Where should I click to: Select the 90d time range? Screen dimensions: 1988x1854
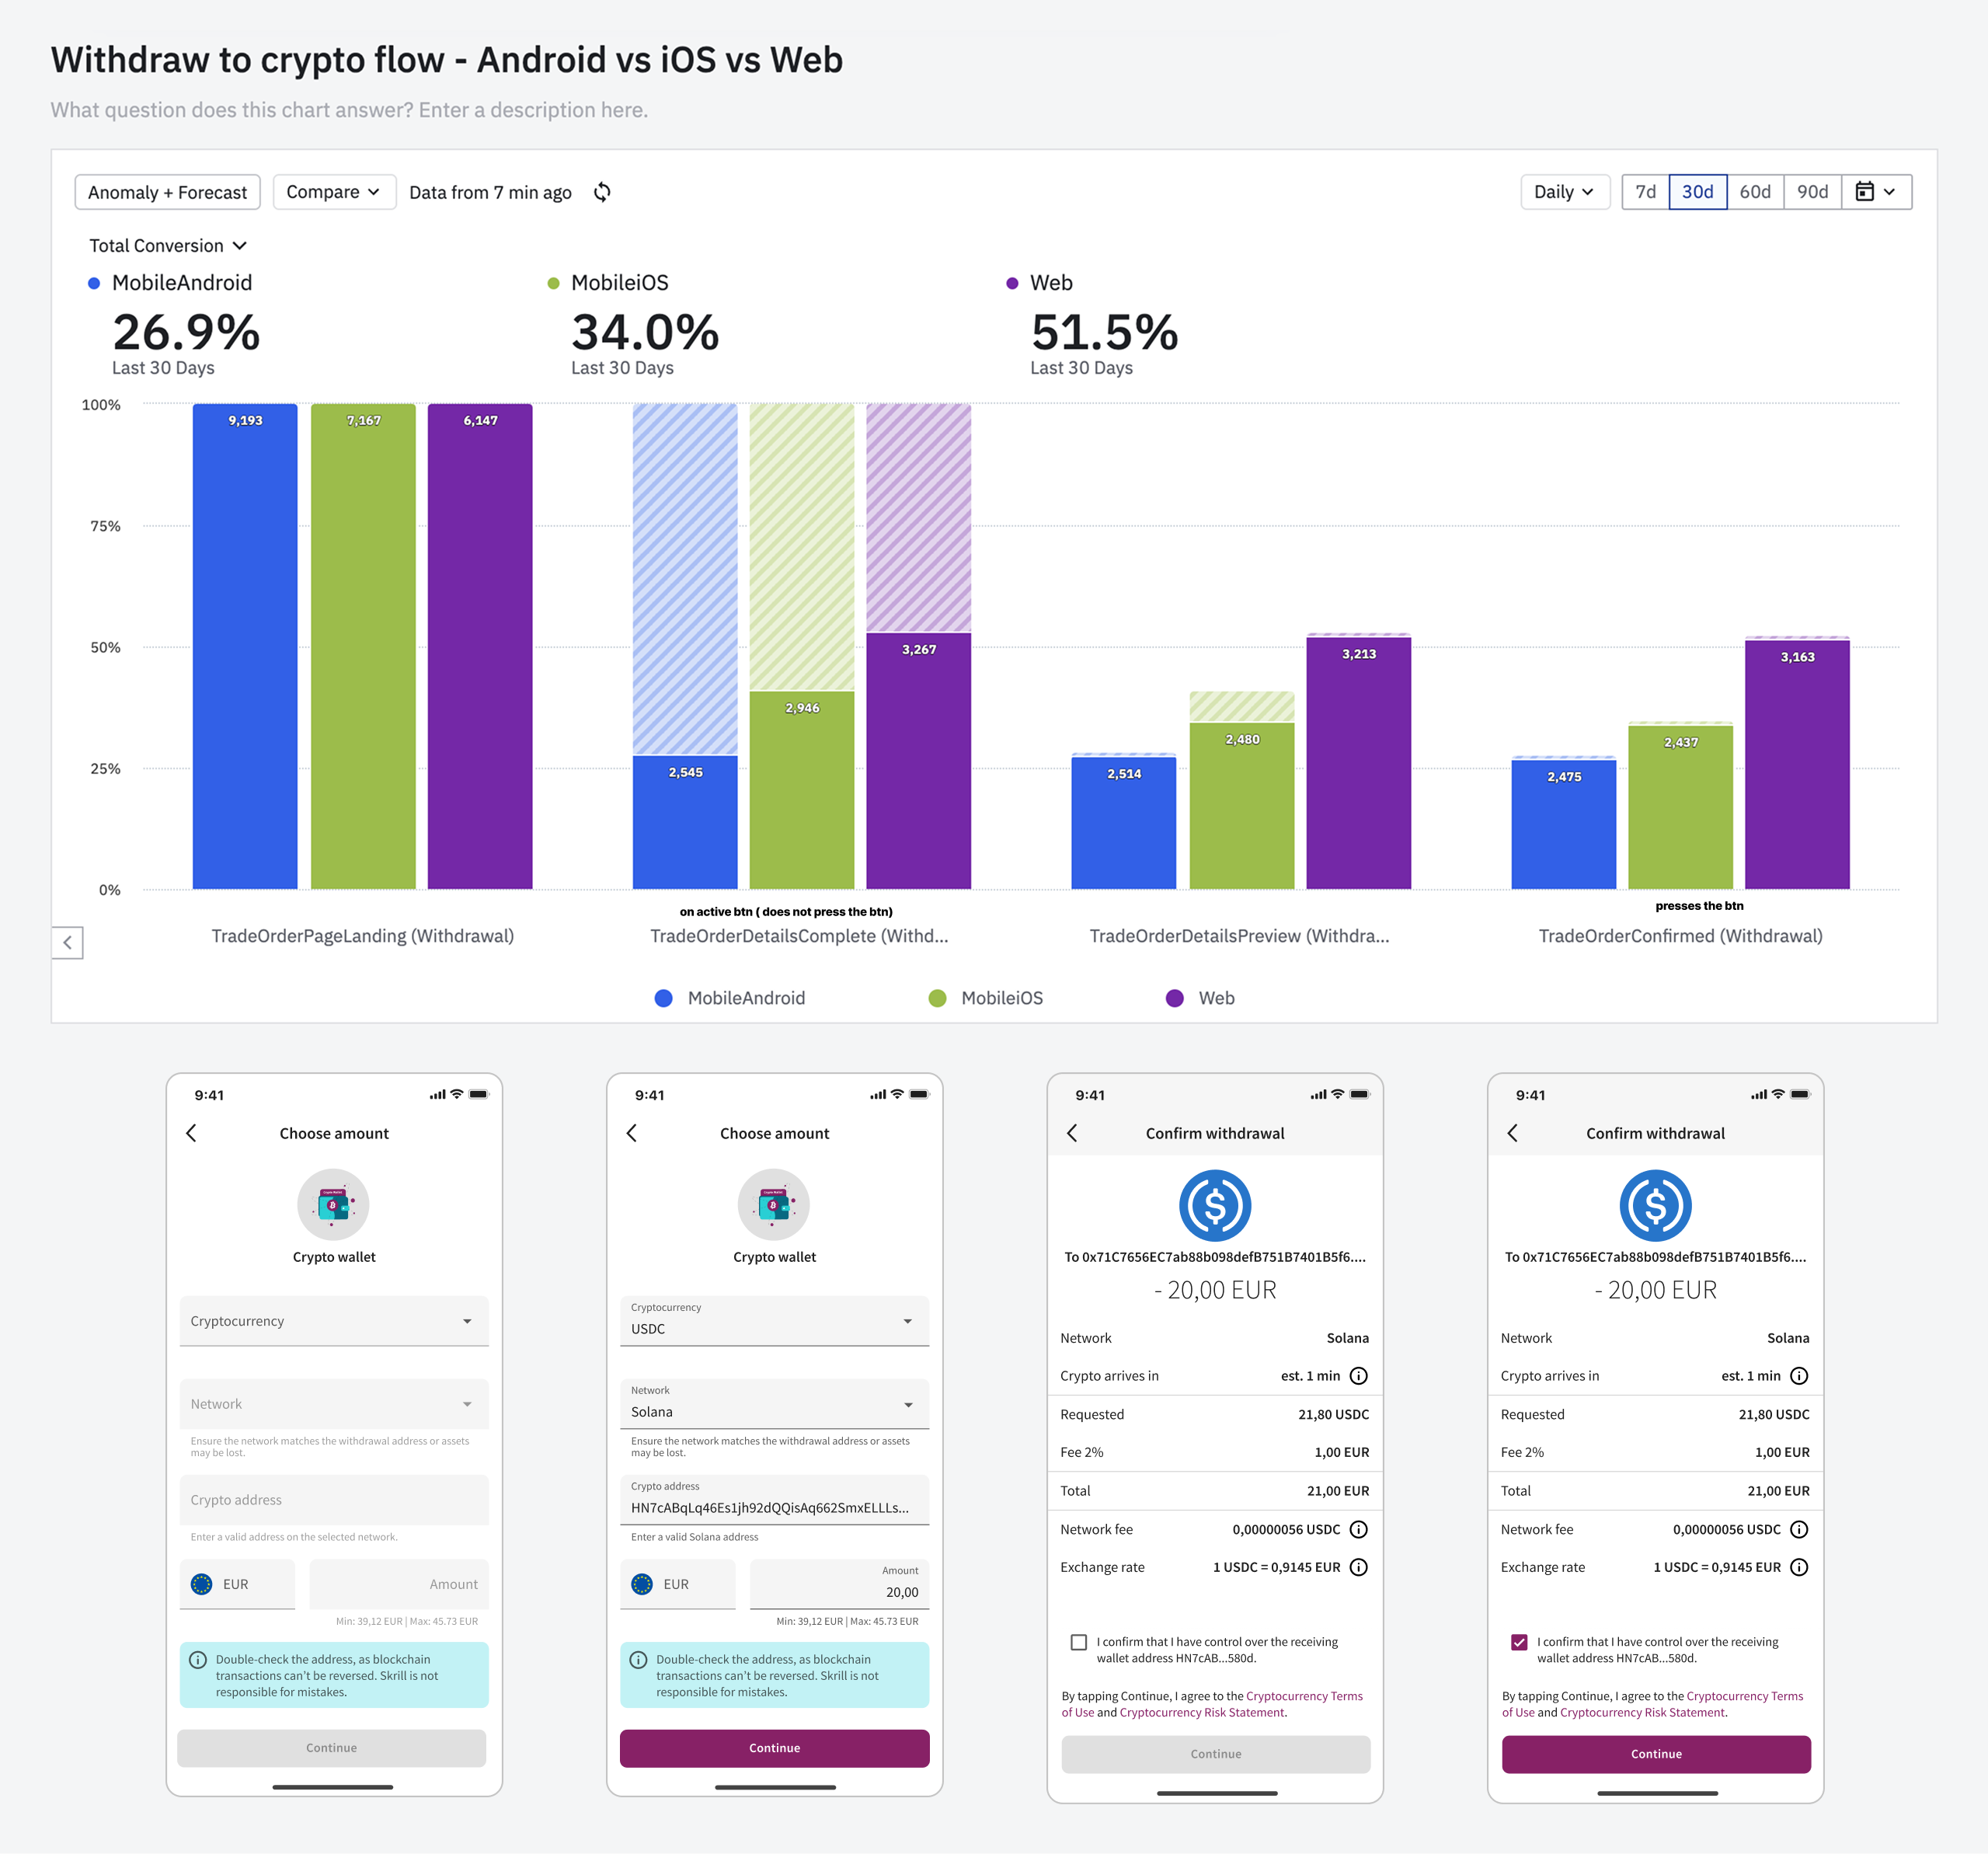(1813, 192)
